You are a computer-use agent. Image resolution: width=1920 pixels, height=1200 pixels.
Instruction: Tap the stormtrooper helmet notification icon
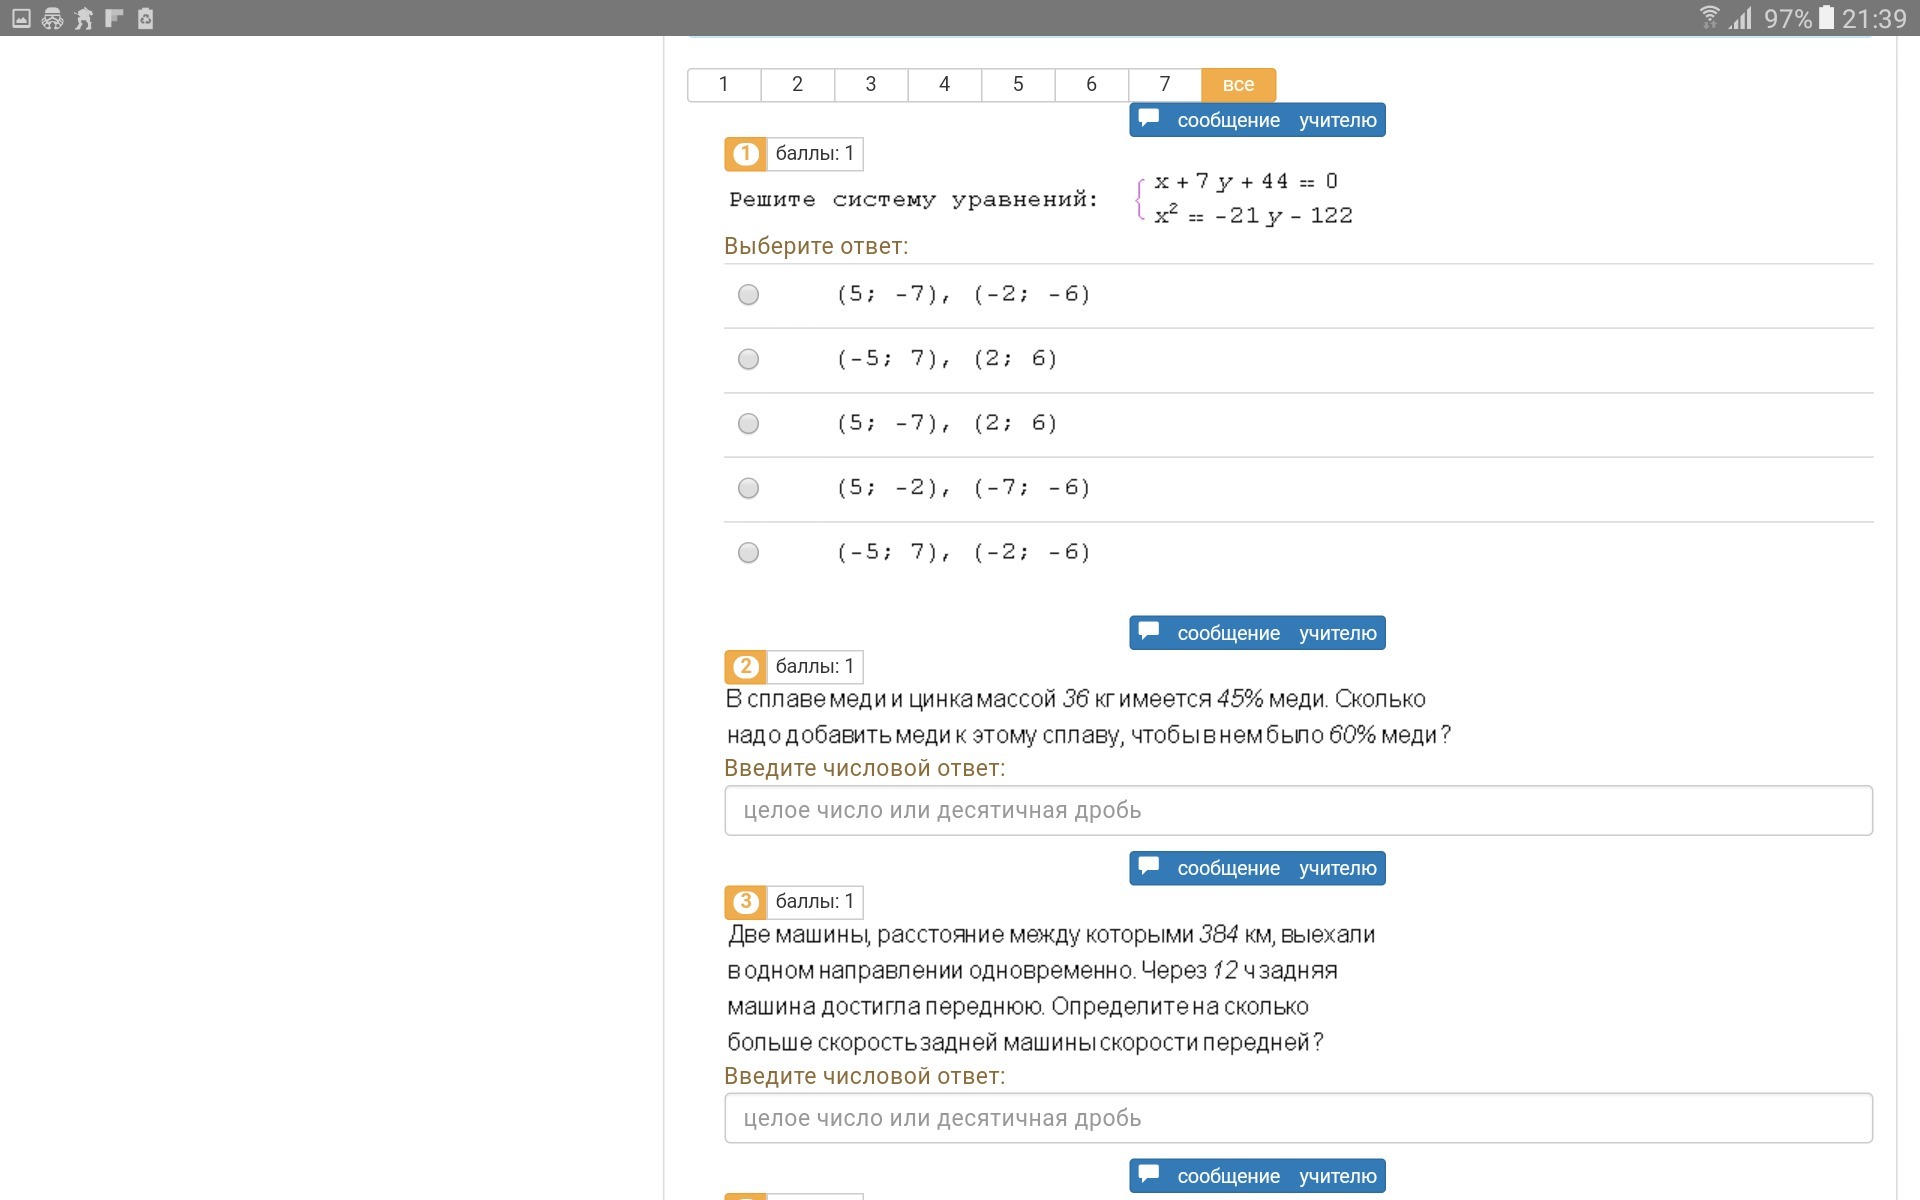click(52, 18)
